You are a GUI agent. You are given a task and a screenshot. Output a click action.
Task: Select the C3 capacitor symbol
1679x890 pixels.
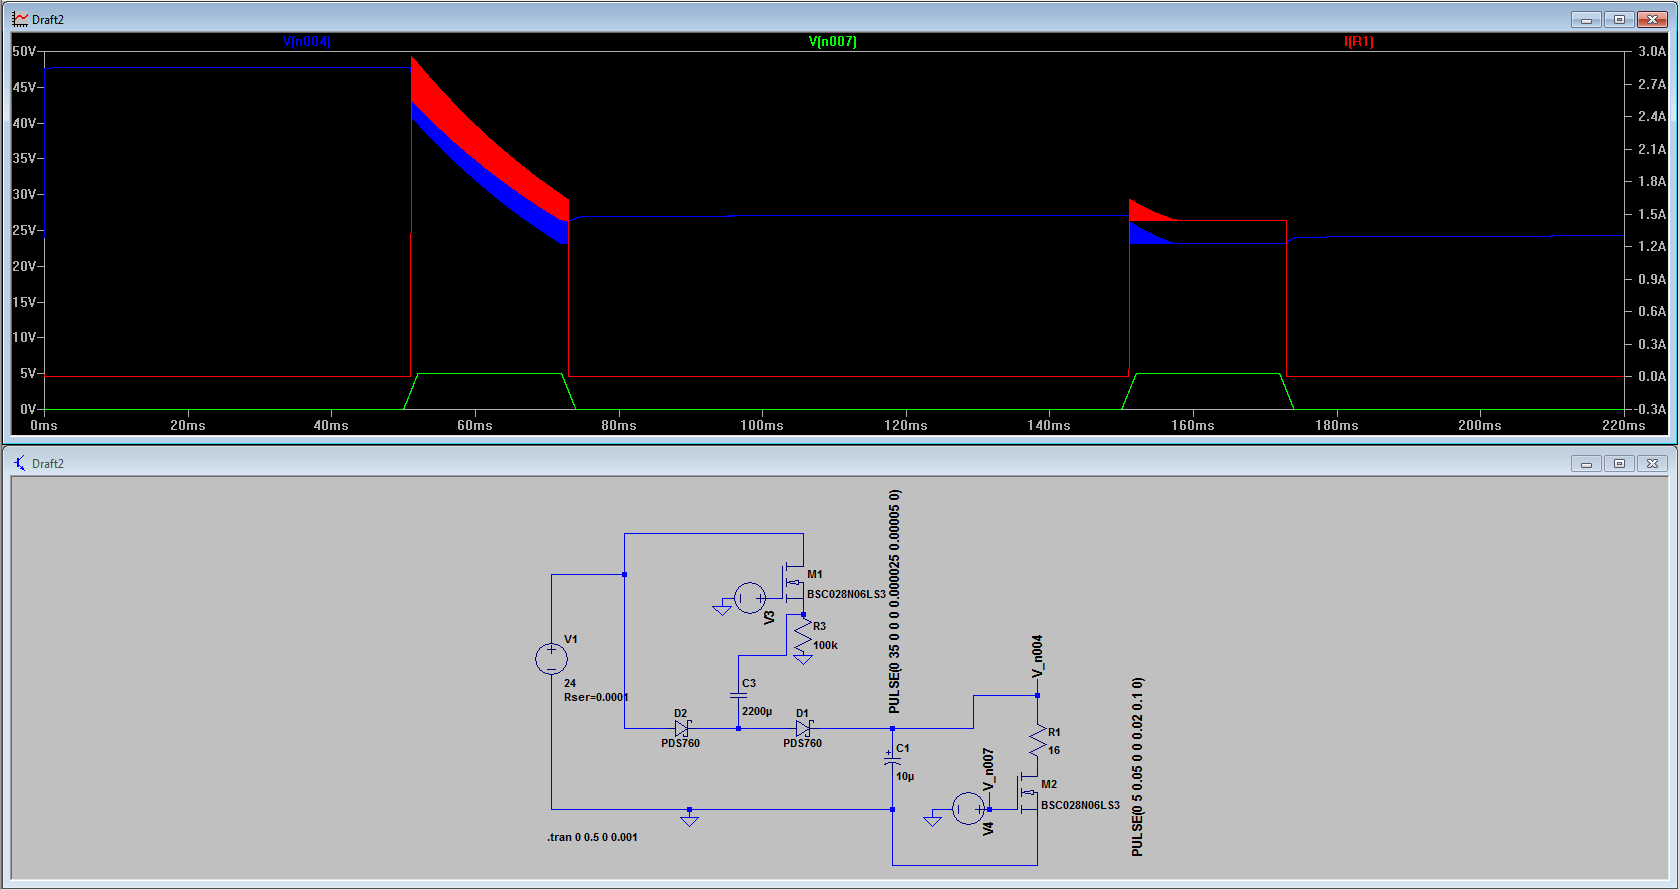click(x=738, y=694)
